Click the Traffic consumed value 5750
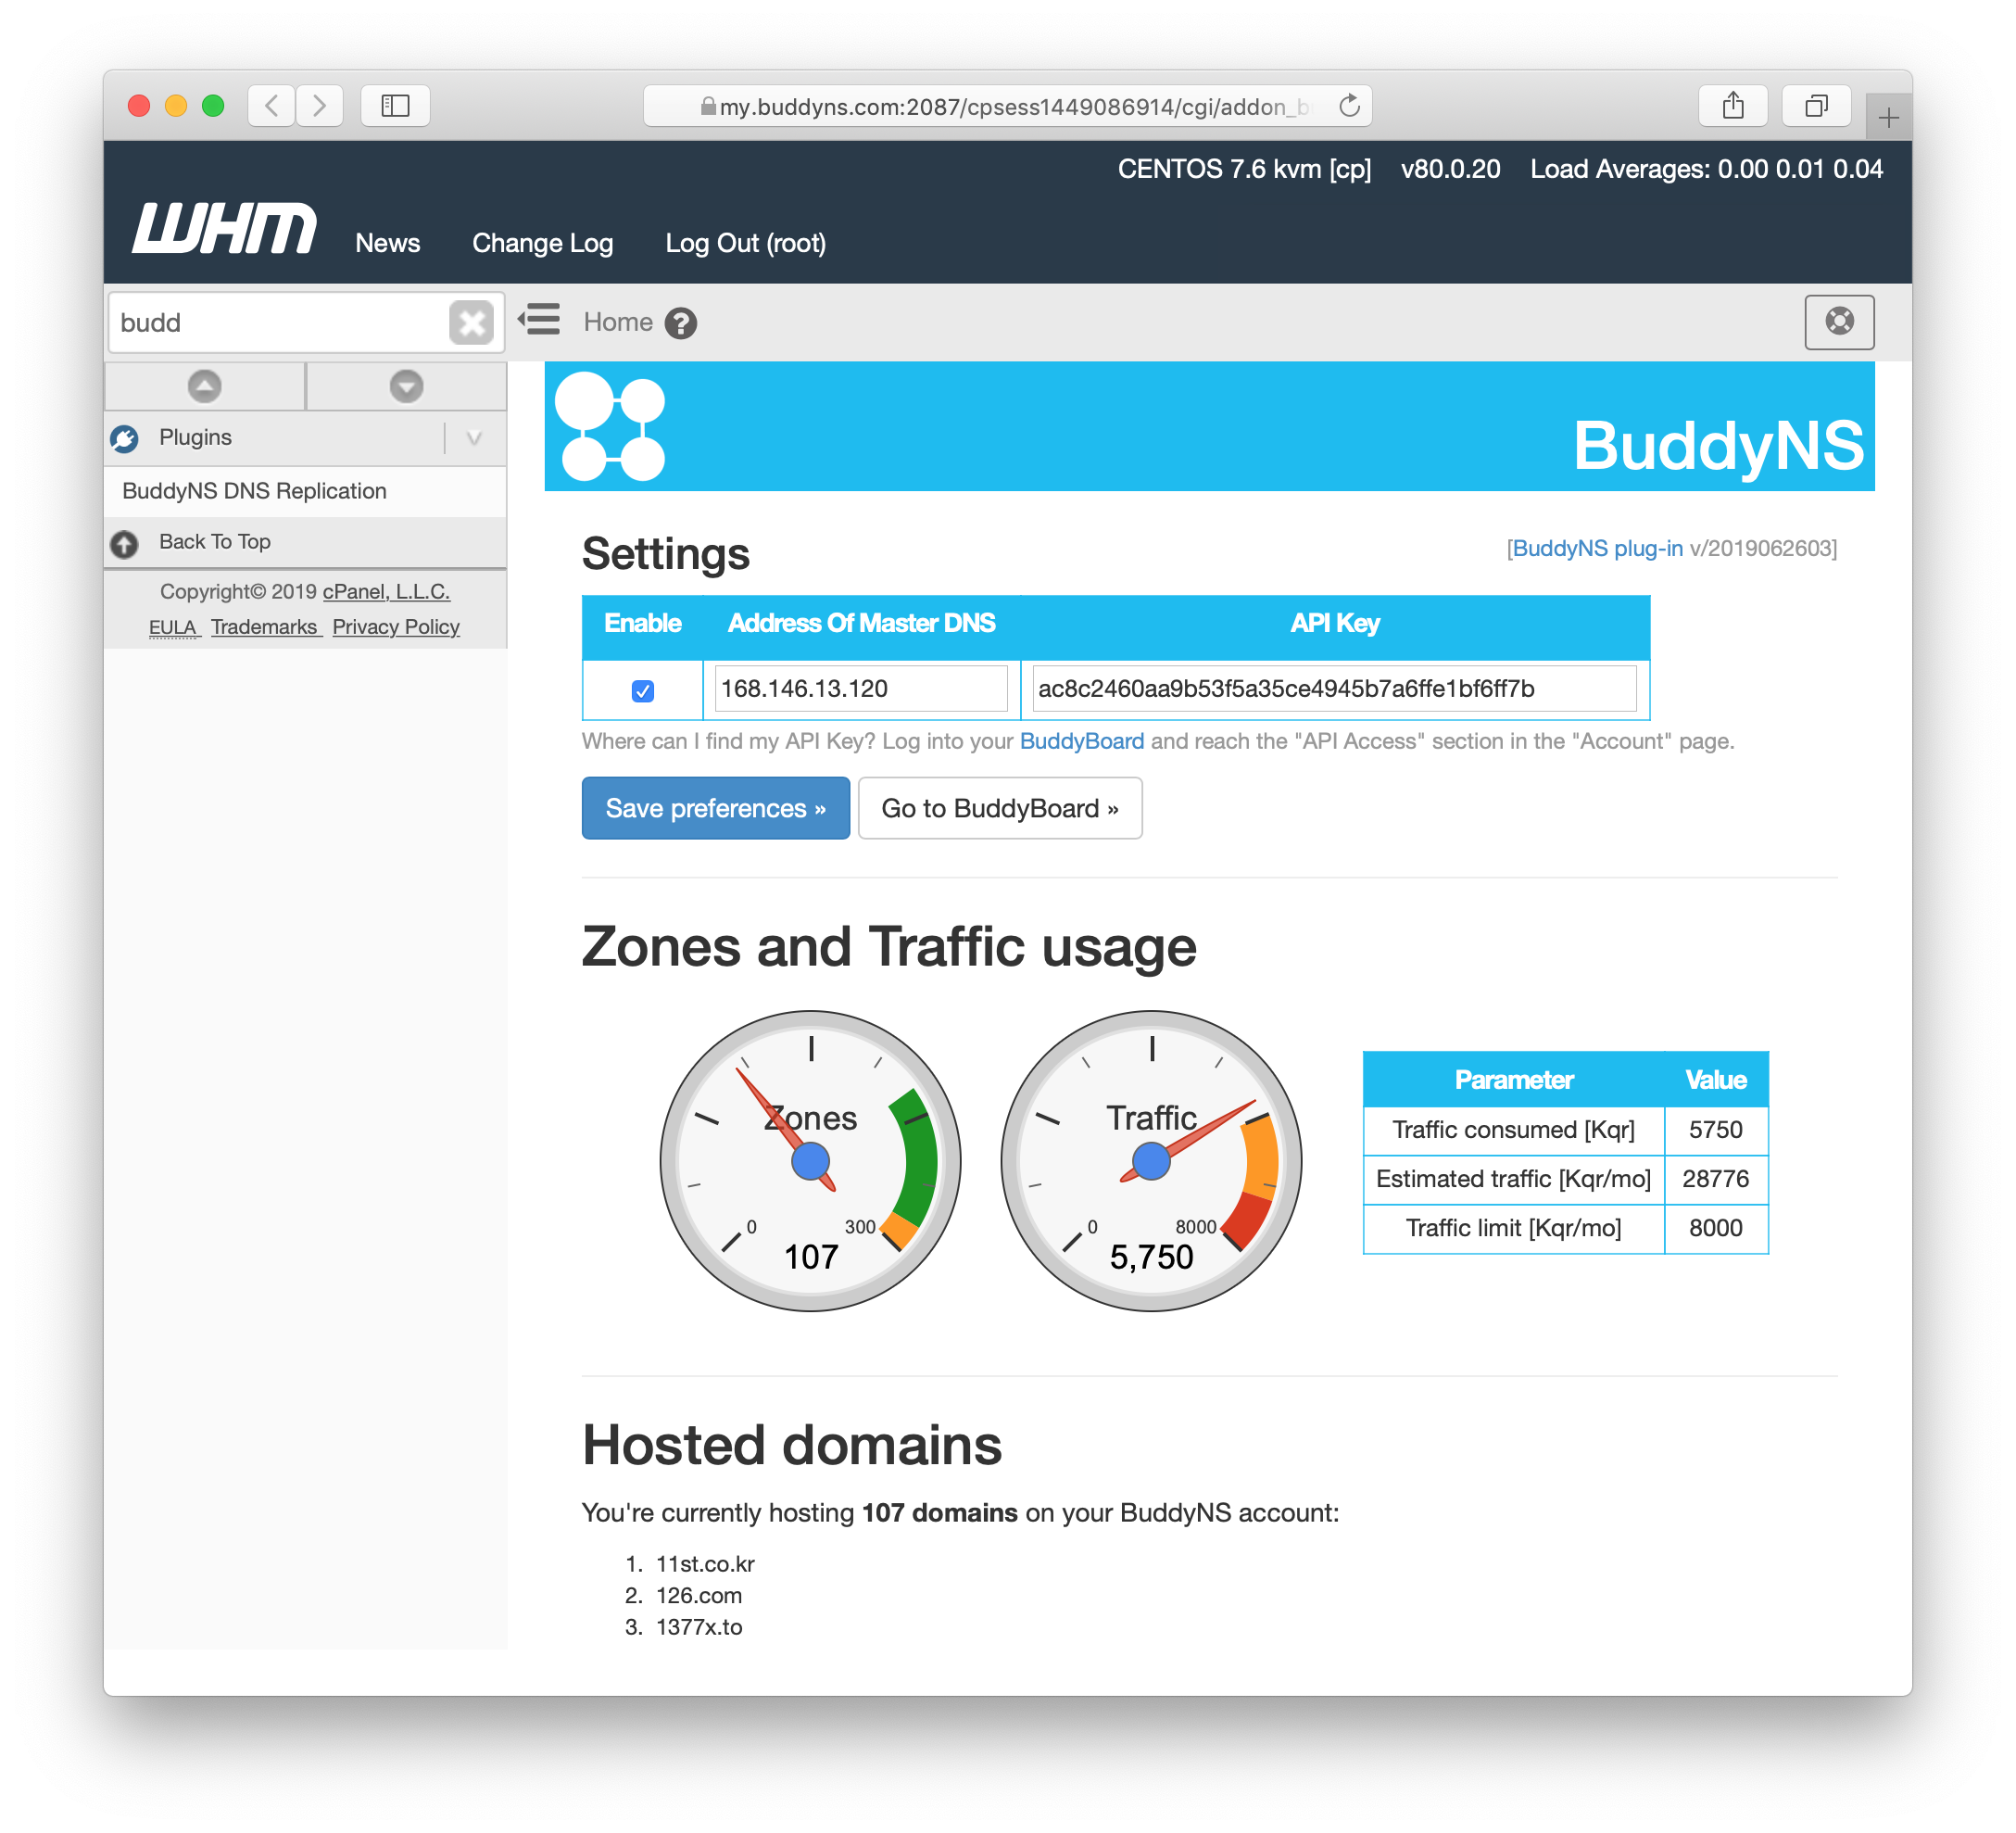This screenshot has height=1833, width=2016. click(x=1715, y=1130)
